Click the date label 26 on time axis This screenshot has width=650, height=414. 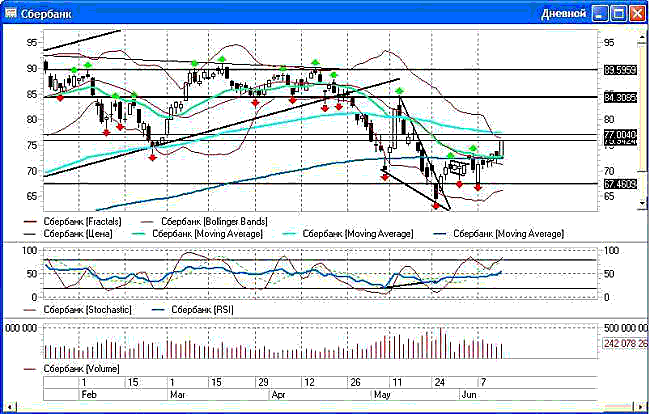(x=356, y=382)
